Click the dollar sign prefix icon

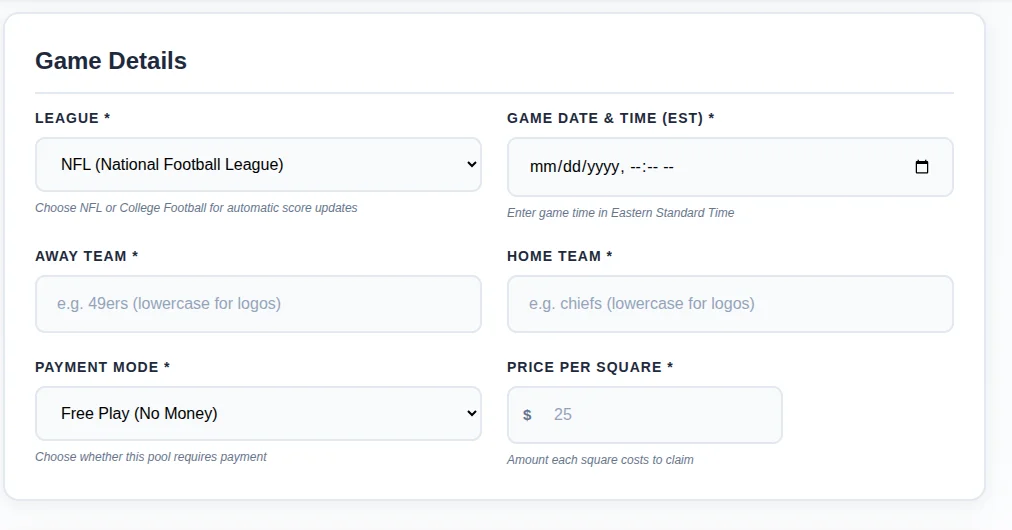(x=528, y=415)
